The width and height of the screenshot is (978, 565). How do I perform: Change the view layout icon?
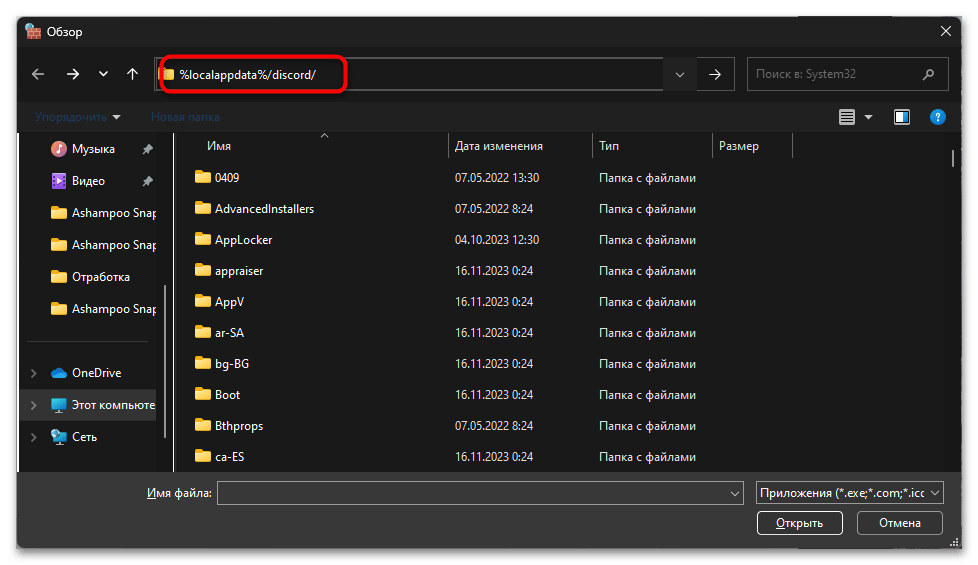[846, 117]
